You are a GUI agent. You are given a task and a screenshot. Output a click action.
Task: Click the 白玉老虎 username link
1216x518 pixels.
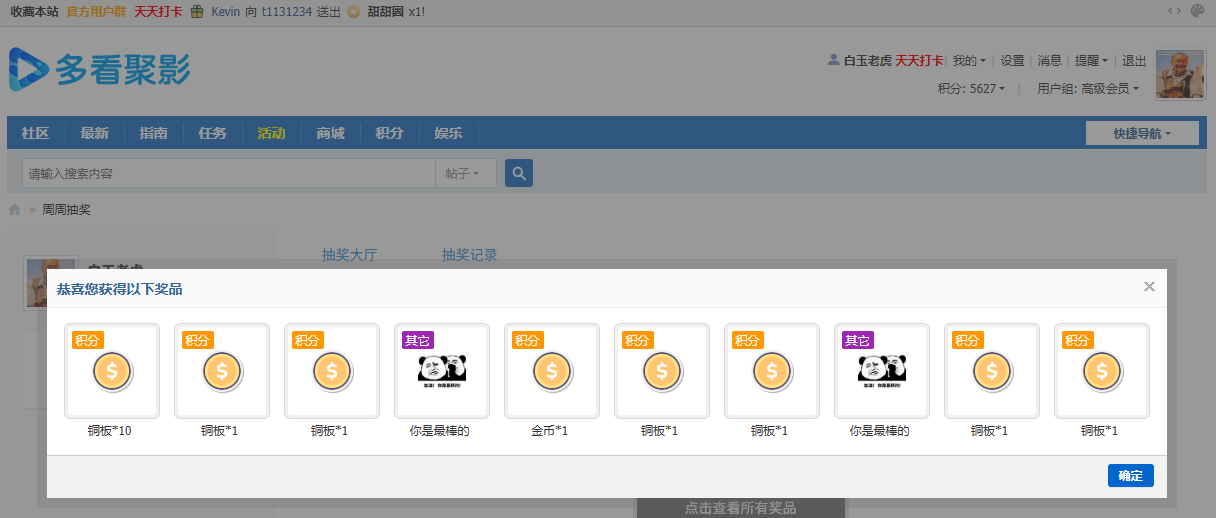(867, 61)
